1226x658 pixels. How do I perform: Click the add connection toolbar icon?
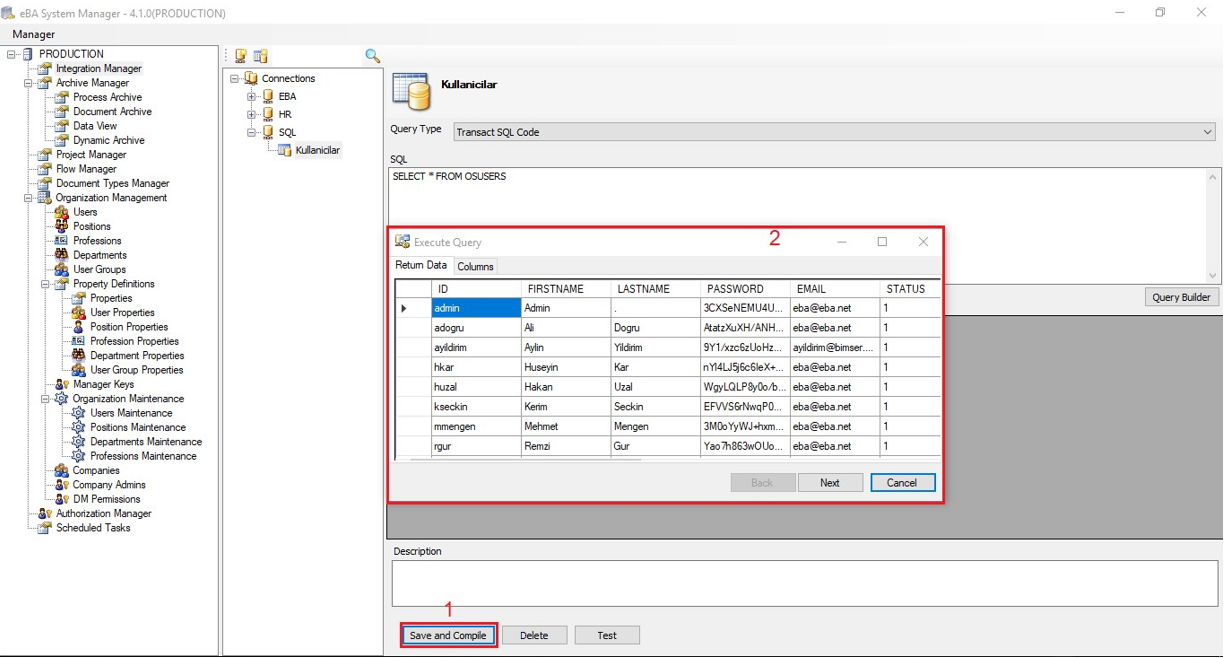(241, 56)
